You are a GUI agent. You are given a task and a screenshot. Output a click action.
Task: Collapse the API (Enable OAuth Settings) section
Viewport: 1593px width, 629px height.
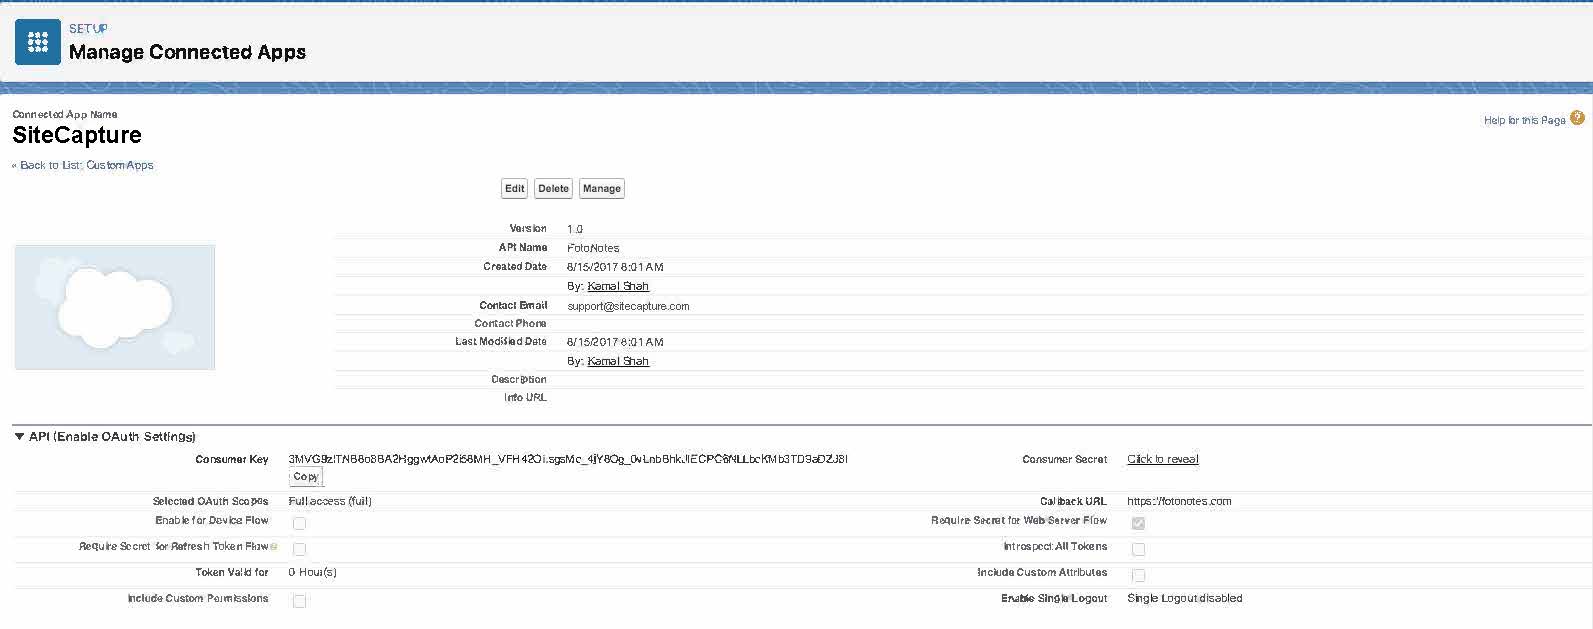(x=19, y=437)
